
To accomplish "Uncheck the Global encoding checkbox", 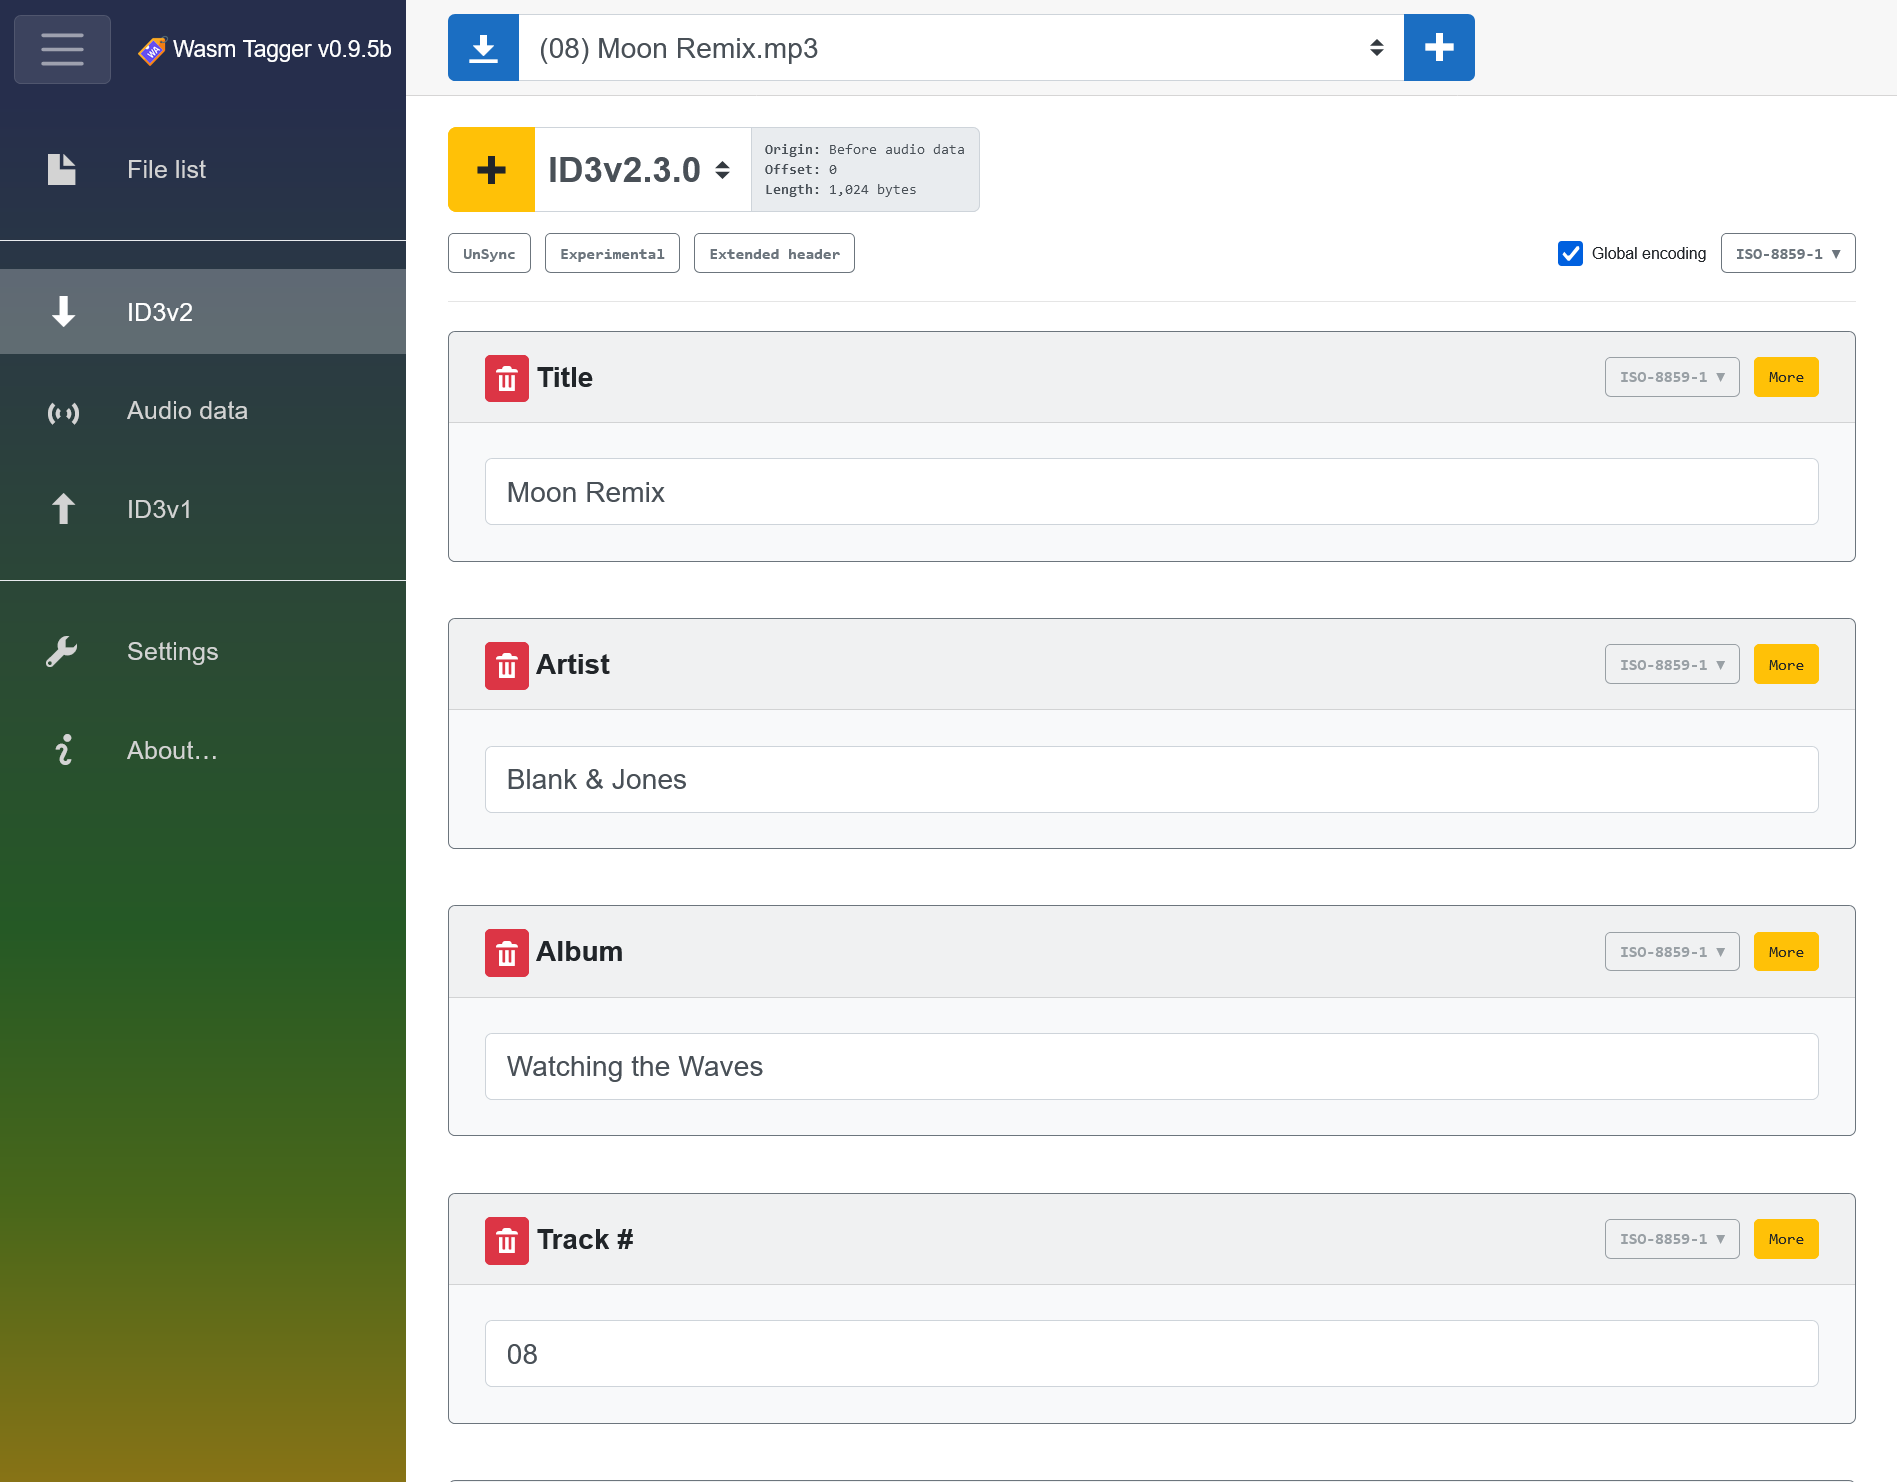I will click(1570, 253).
